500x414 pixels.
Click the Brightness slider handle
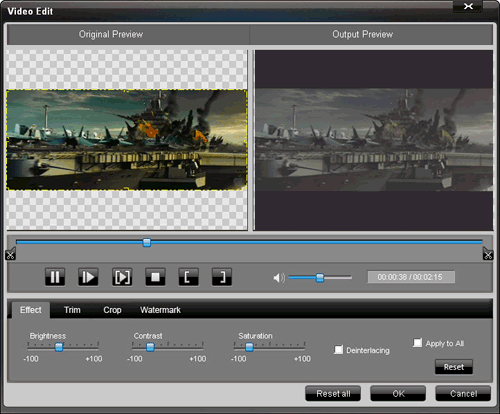59,347
